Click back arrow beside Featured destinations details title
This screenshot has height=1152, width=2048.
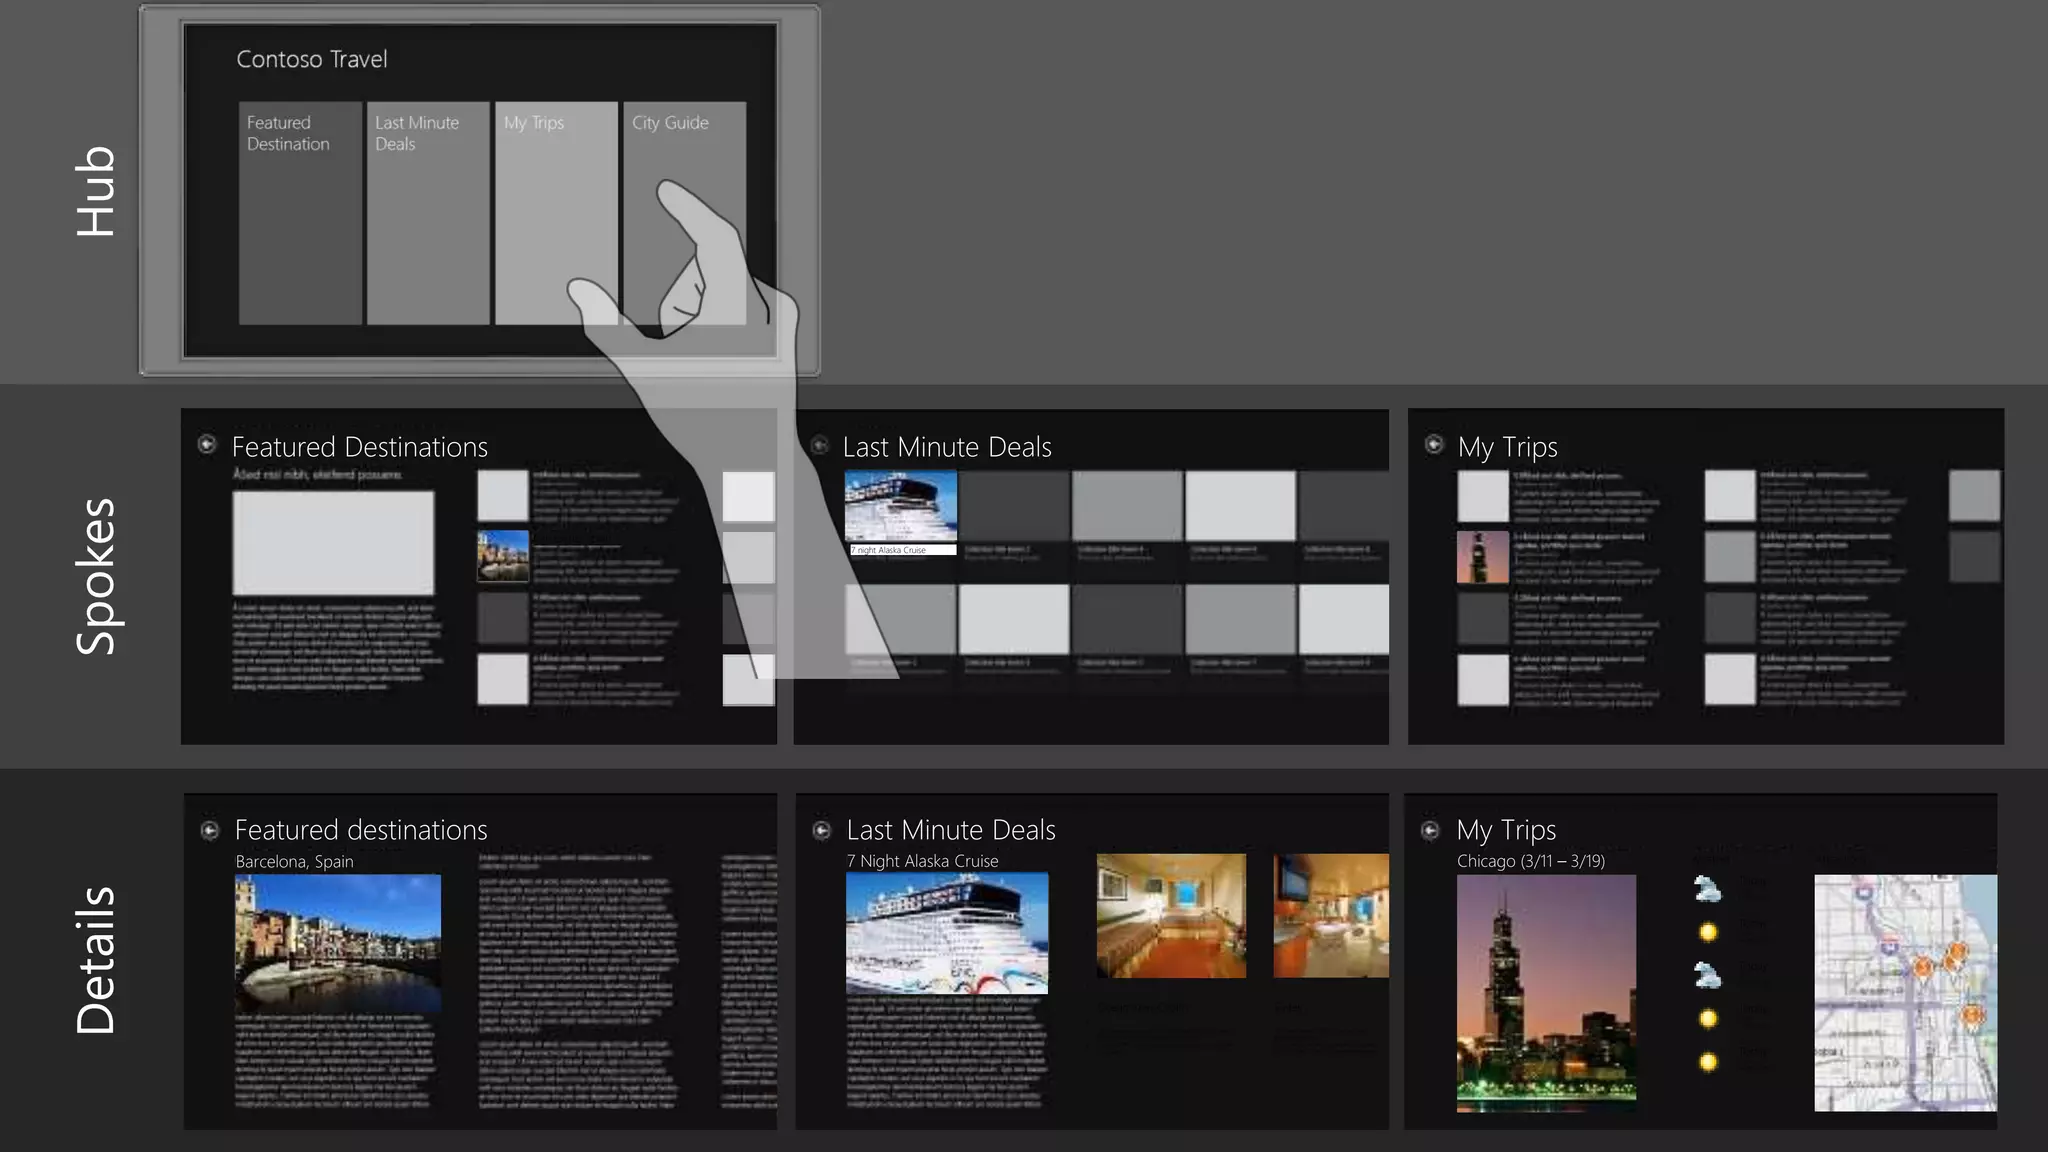210,830
